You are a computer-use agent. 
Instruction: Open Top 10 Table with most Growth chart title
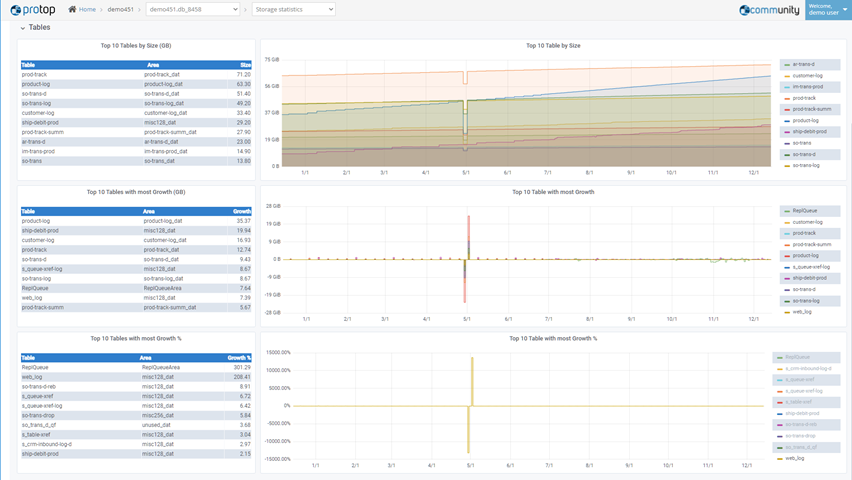click(553, 192)
